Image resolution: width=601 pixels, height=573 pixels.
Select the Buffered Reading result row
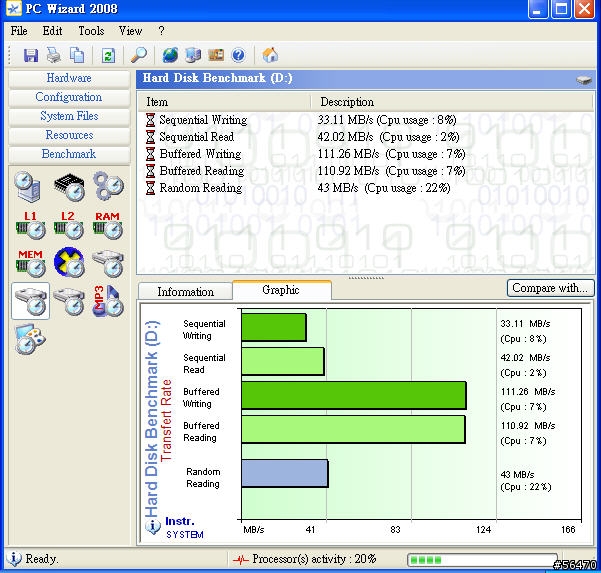[365, 171]
